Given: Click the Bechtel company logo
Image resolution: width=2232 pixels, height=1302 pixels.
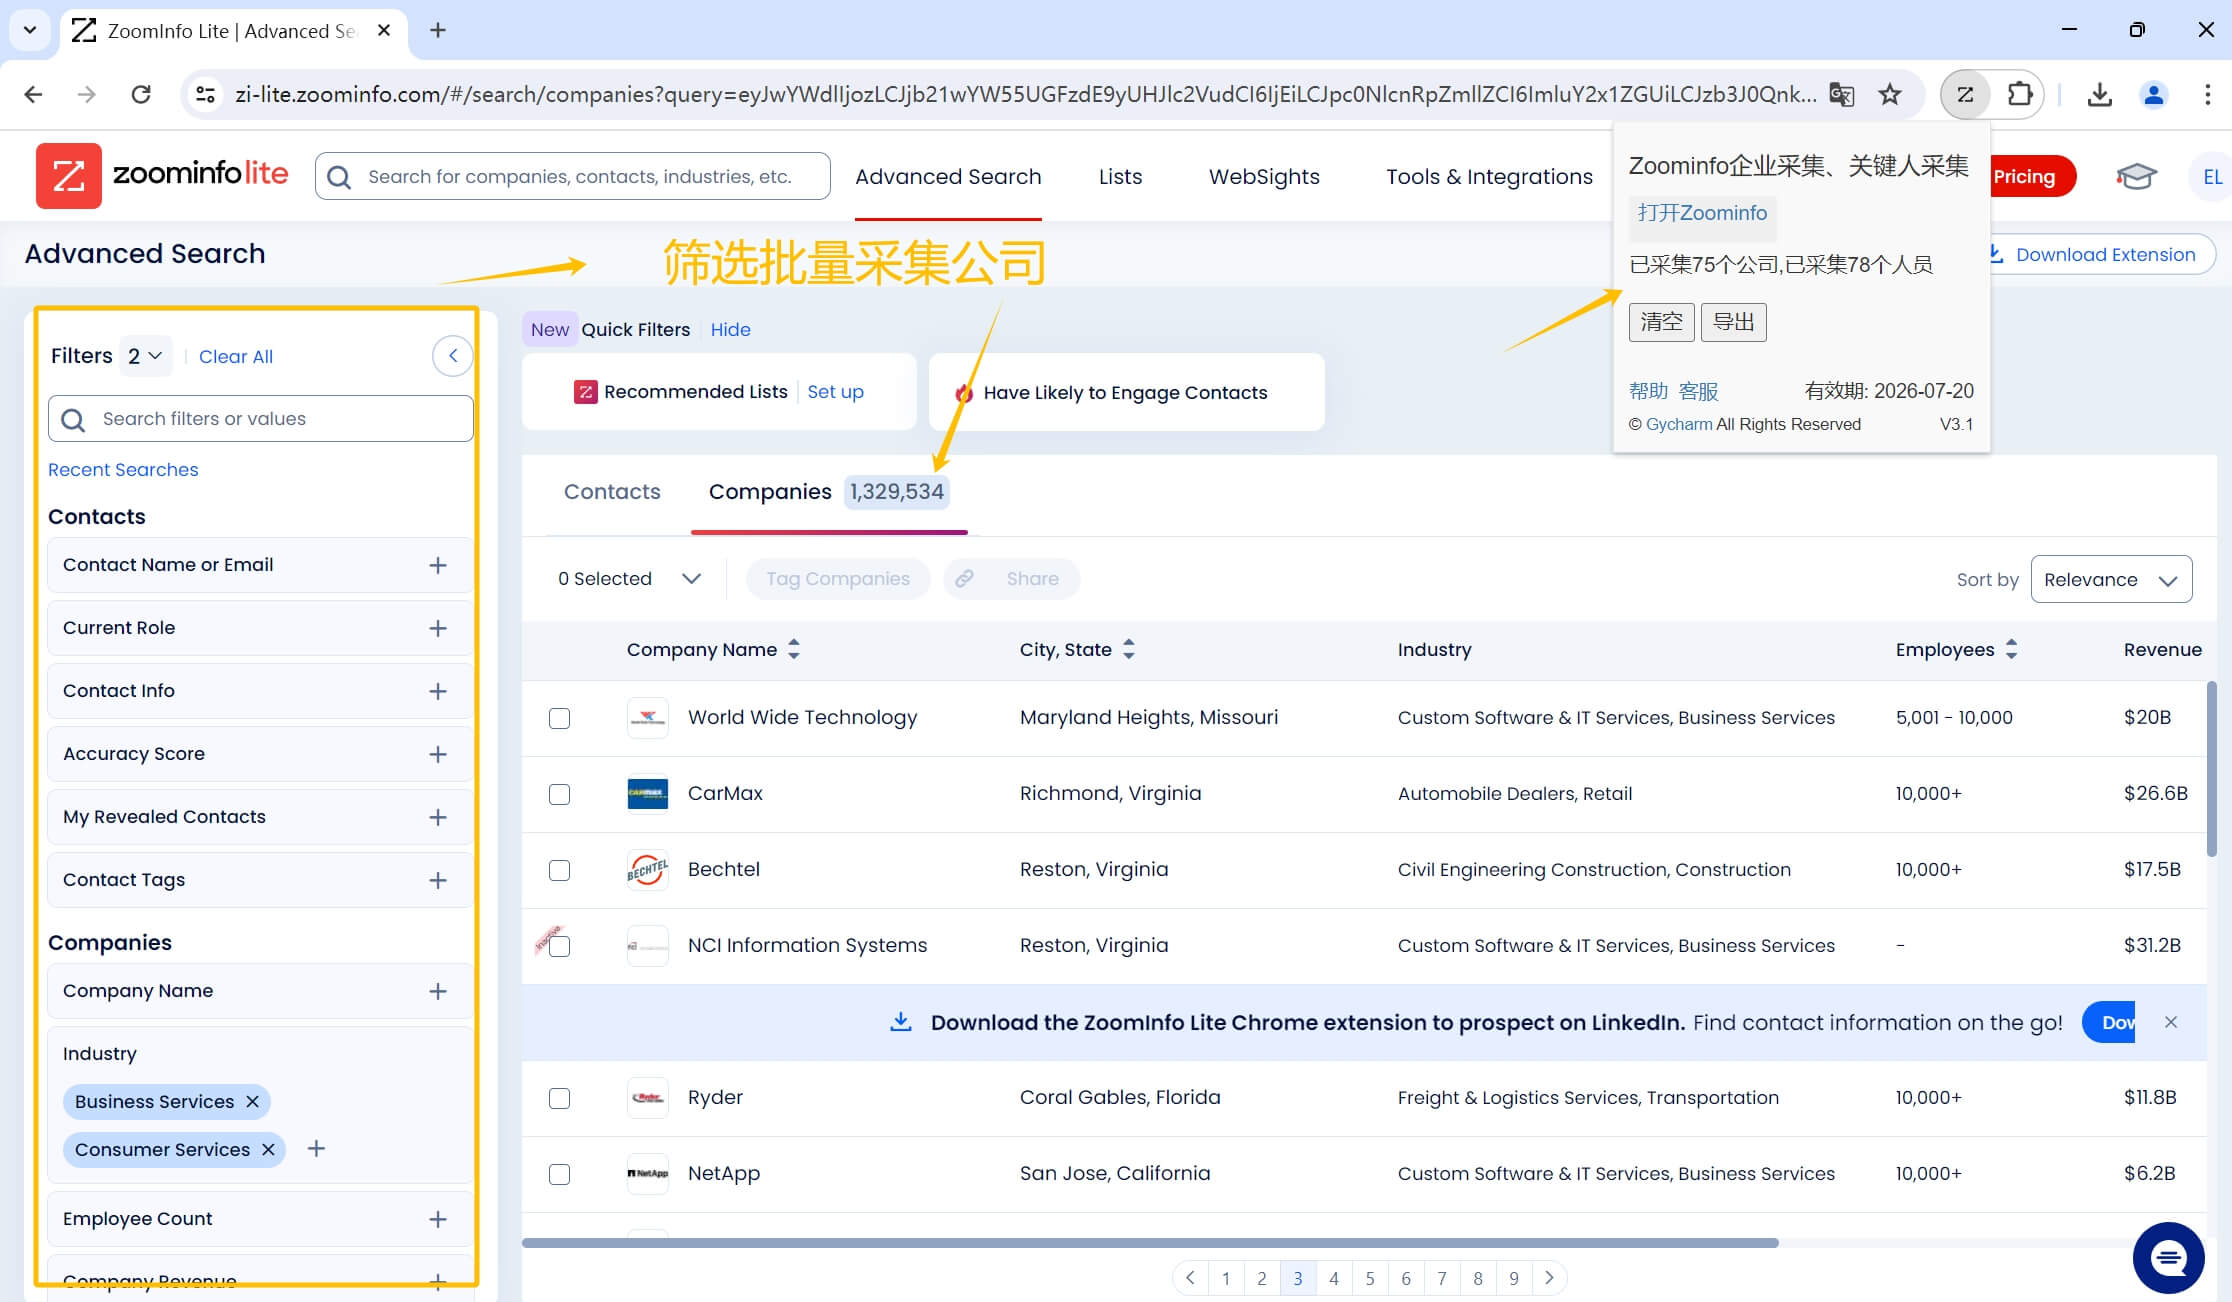Looking at the screenshot, I should pos(647,870).
